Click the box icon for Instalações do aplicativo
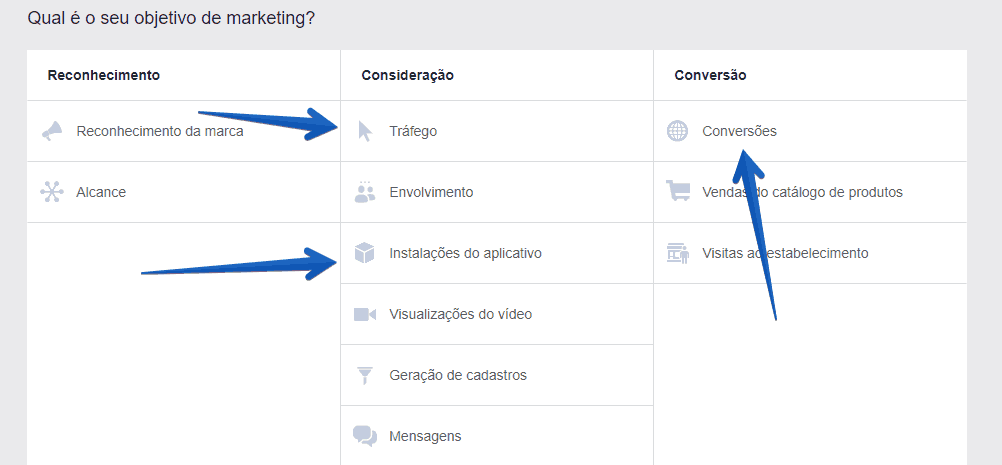This screenshot has height=465, width=1002. pyautogui.click(x=364, y=253)
